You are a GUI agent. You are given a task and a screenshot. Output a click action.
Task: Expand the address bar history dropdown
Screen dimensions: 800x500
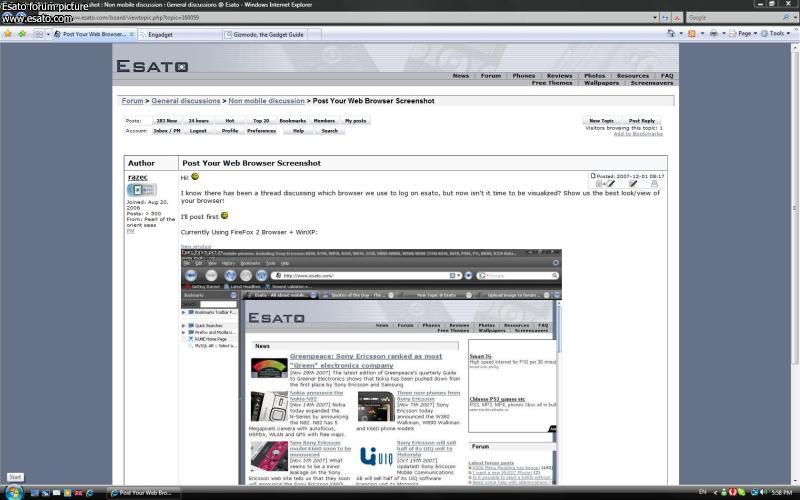pos(655,17)
